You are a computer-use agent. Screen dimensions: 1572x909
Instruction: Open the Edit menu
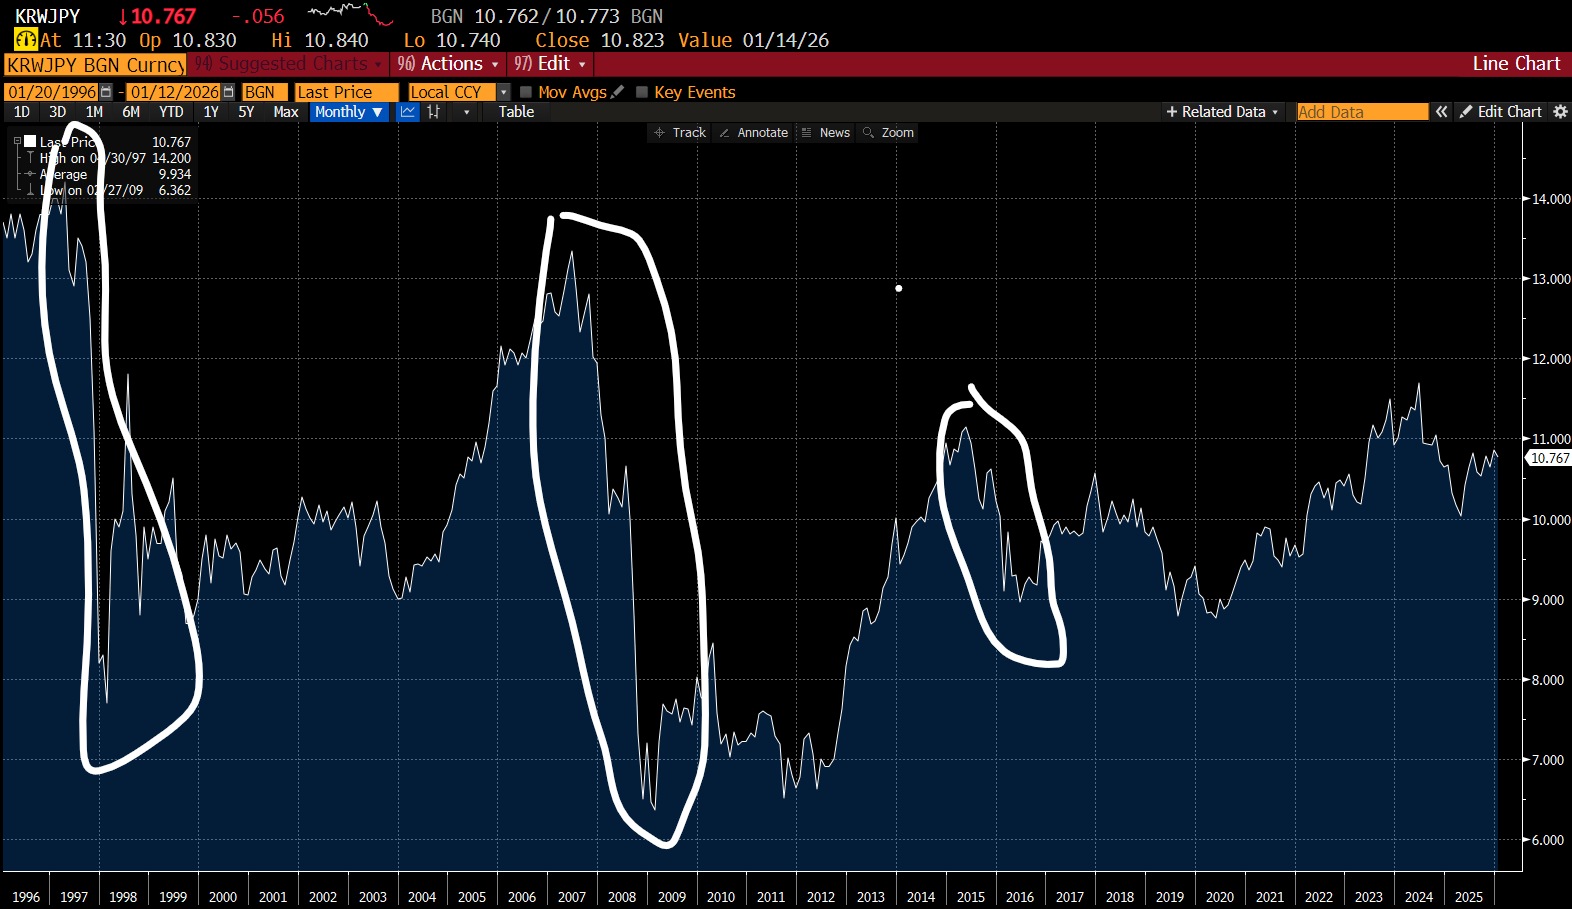coord(550,64)
